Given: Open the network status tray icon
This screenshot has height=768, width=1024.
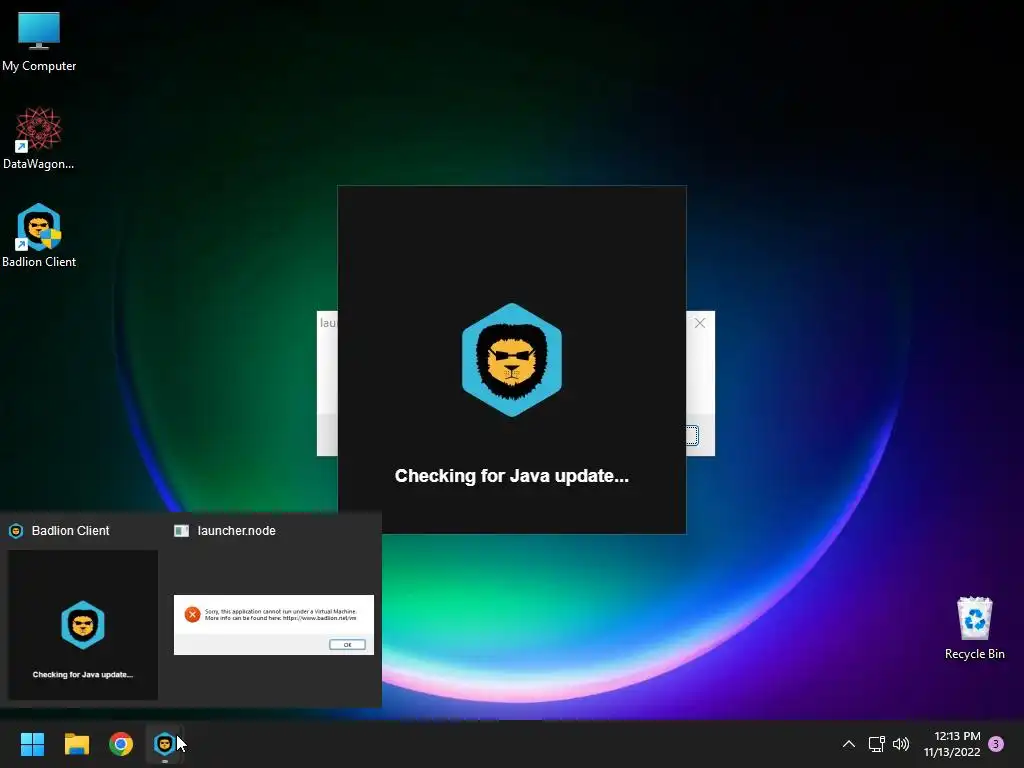Looking at the screenshot, I should click(x=876, y=744).
